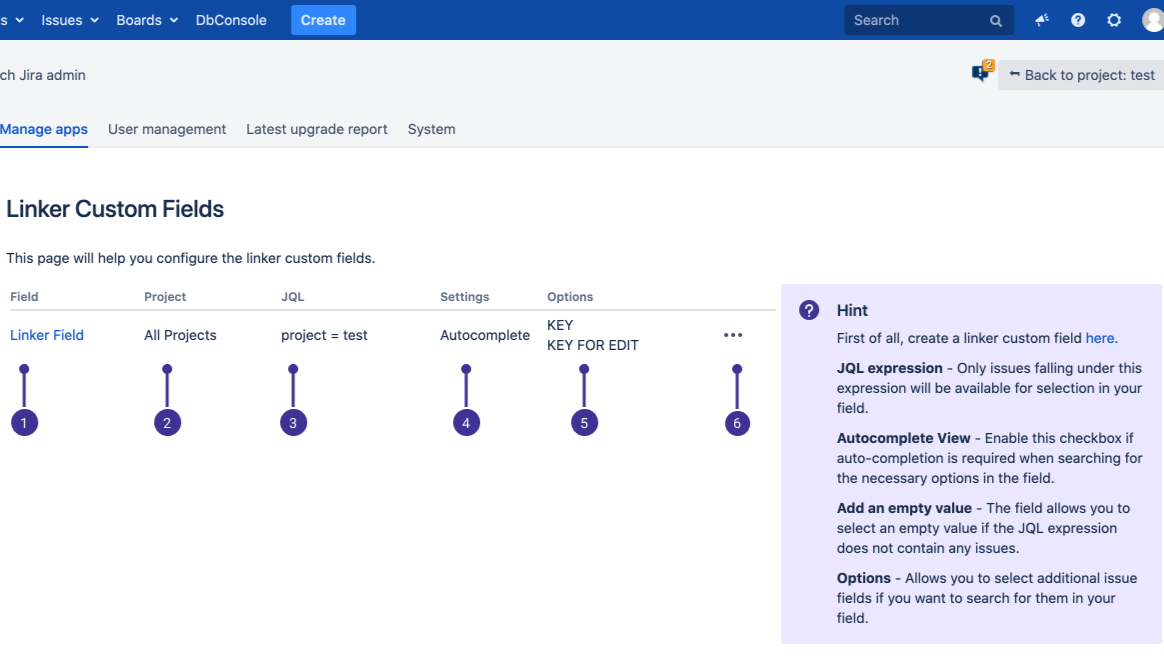The image size is (1164, 662).
Task: Open the feedback megaphone icon
Action: tap(1042, 20)
